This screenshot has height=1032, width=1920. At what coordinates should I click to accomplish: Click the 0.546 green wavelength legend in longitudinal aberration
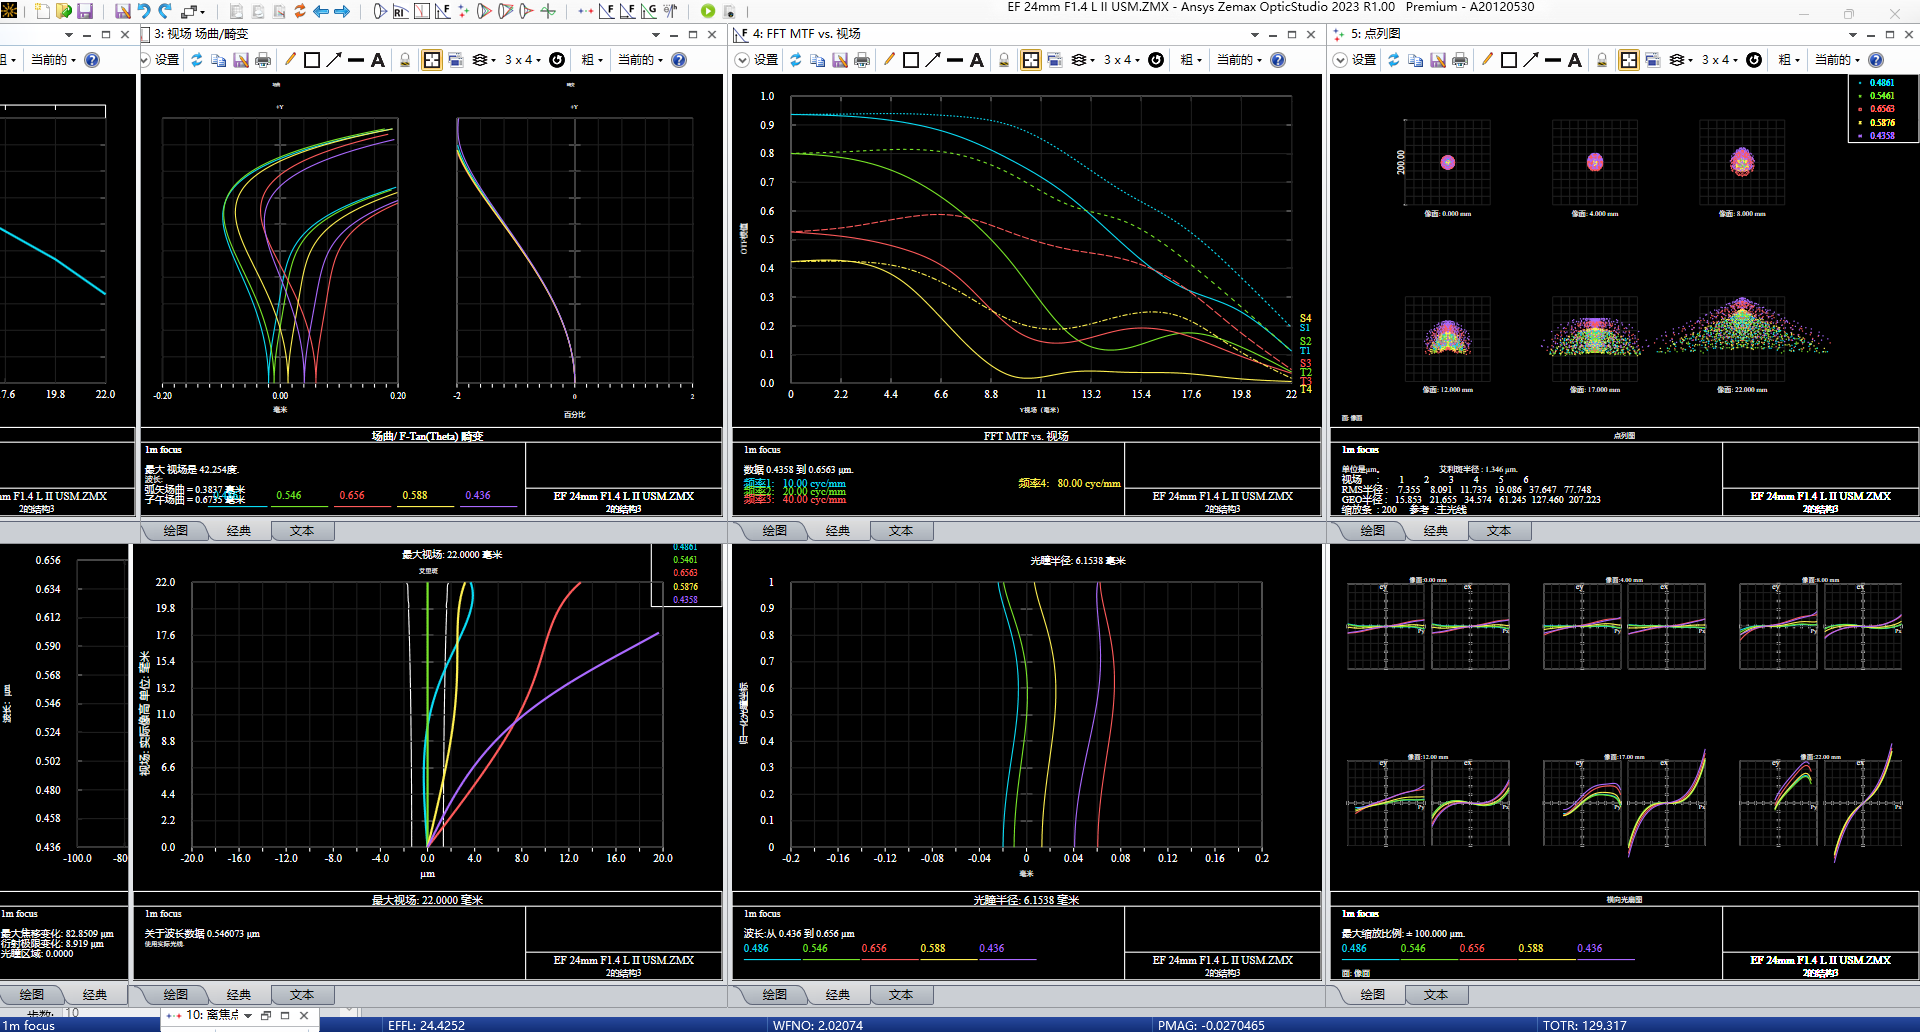click(815, 949)
